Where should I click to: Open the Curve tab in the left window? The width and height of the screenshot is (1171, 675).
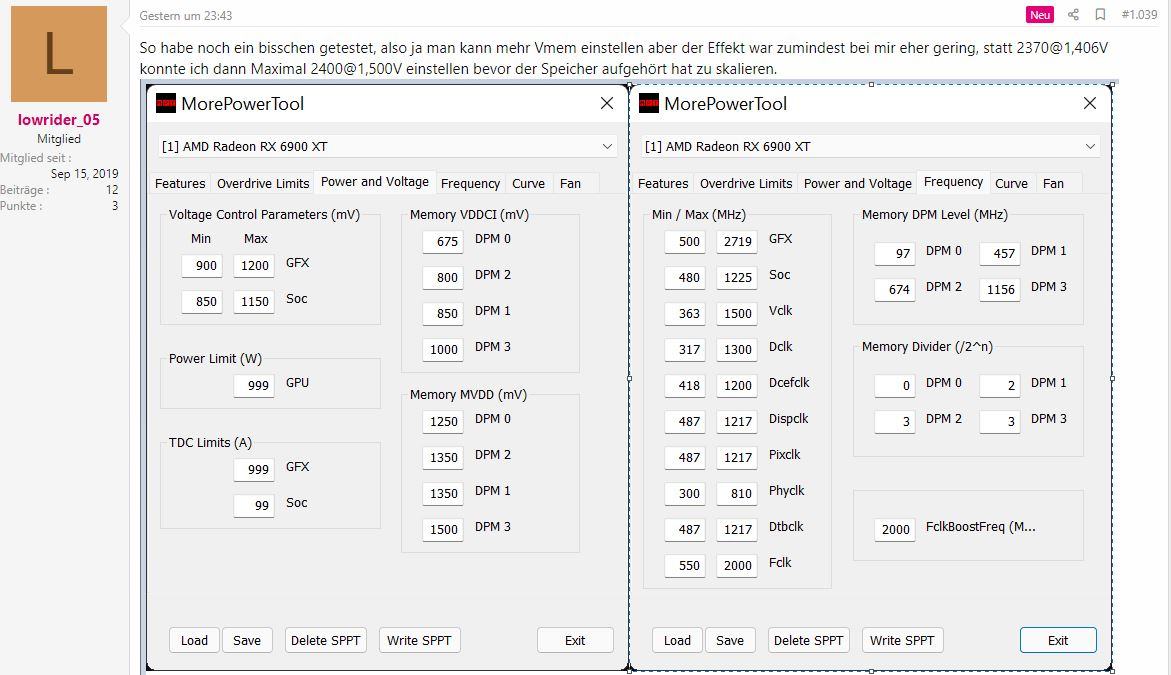pyautogui.click(x=528, y=184)
